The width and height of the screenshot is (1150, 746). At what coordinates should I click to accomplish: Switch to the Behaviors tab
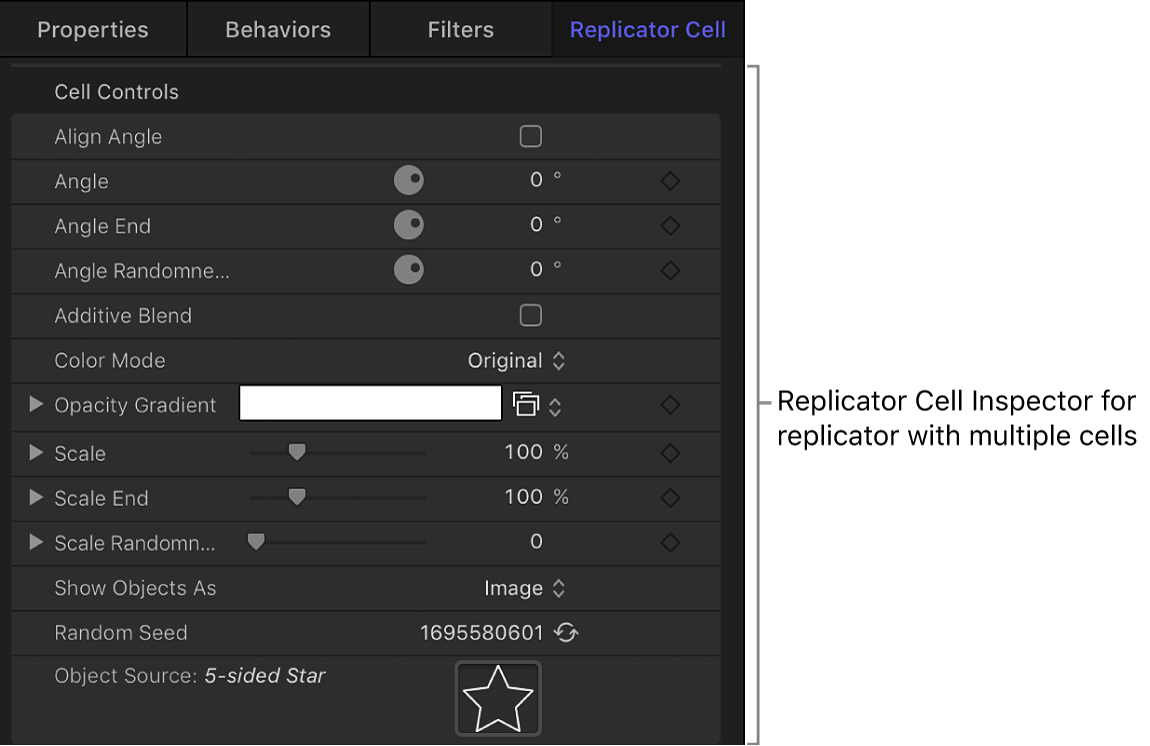pos(277,29)
